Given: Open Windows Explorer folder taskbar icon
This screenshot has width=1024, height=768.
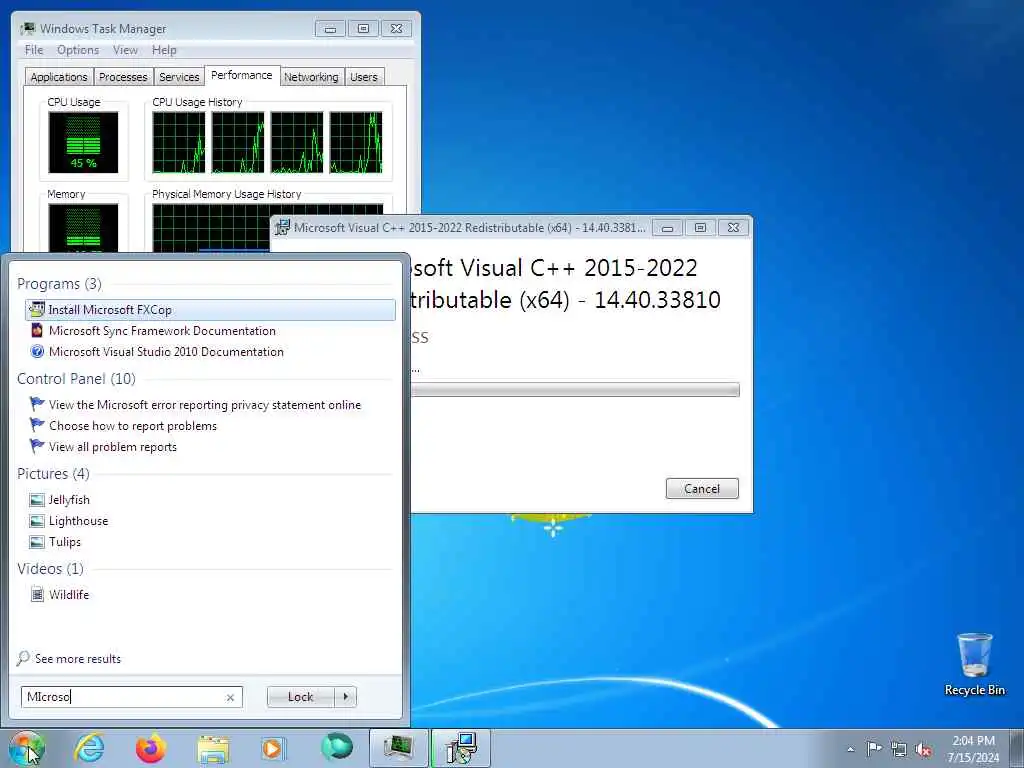Looking at the screenshot, I should click(x=213, y=749).
